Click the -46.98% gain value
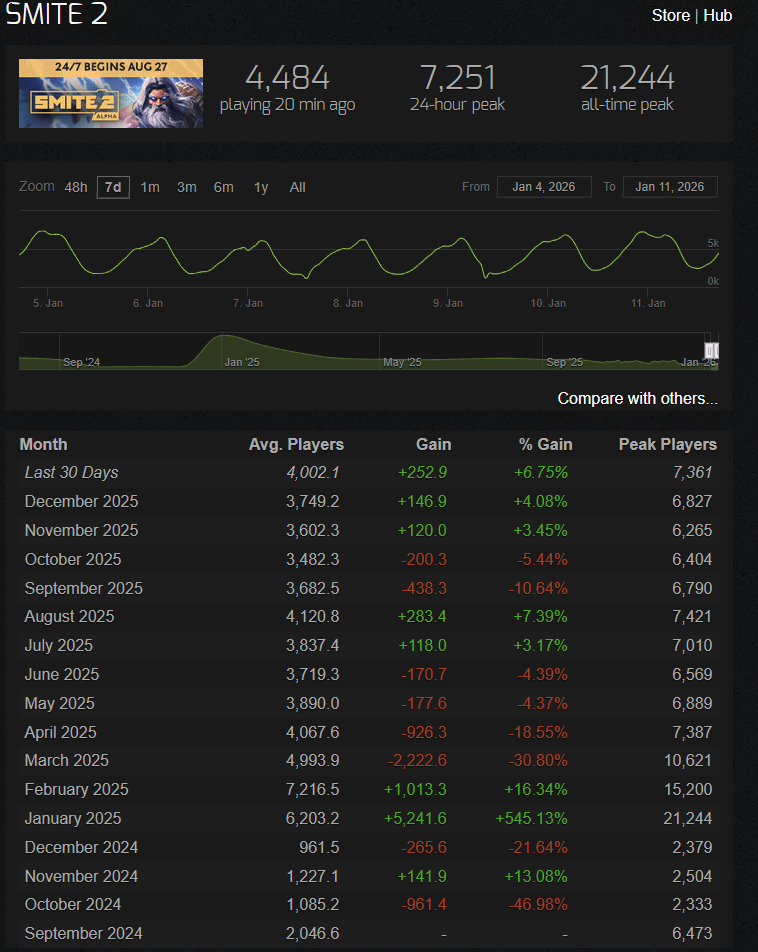Image resolution: width=758 pixels, height=952 pixels. [538, 904]
